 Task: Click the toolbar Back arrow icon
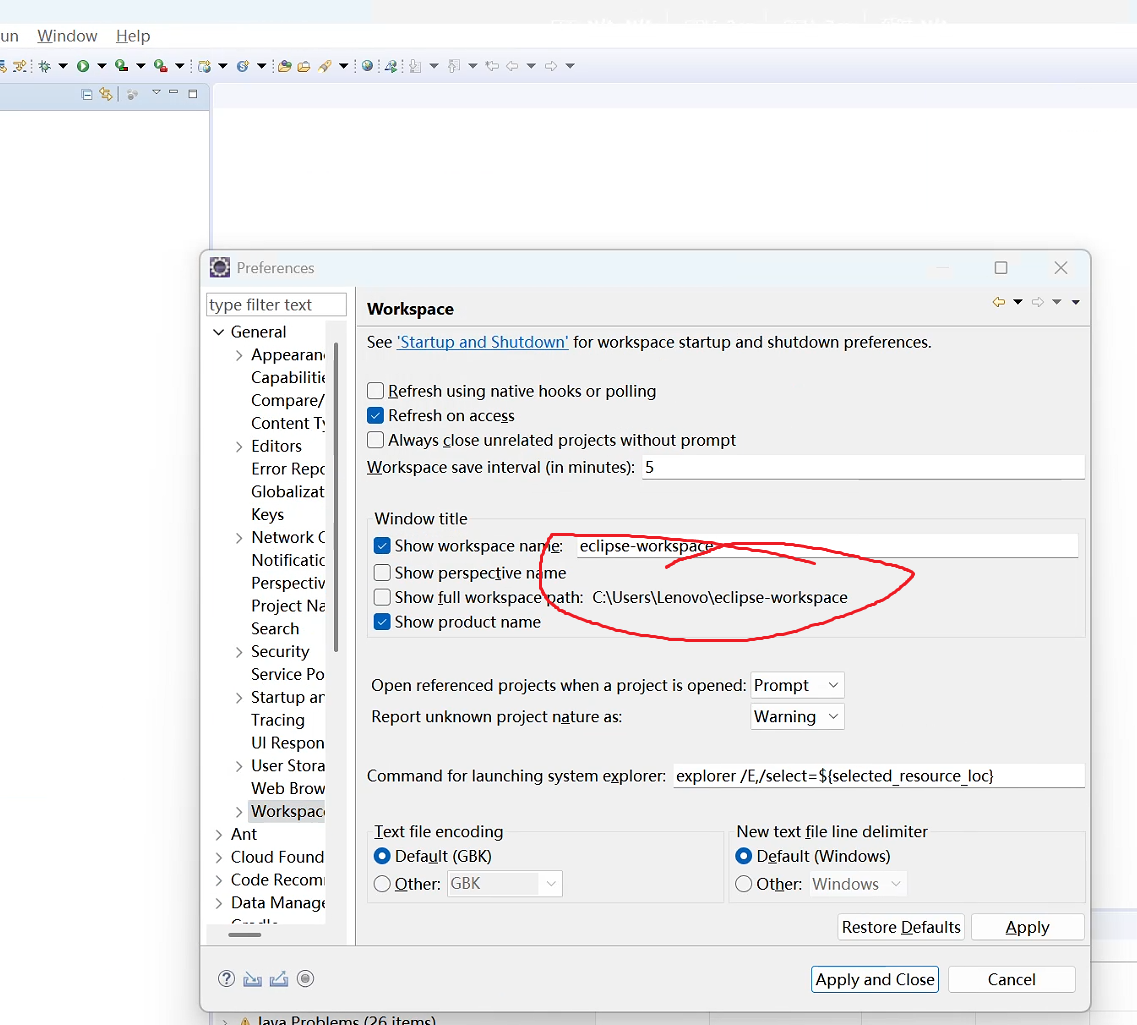pyautogui.click(x=512, y=66)
